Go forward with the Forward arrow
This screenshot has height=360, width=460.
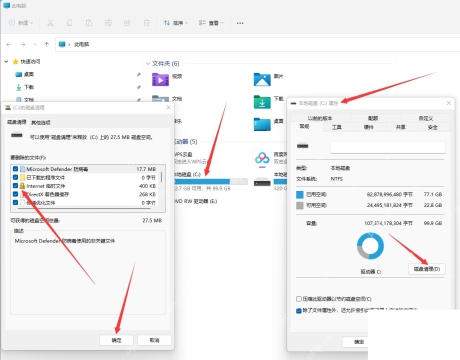[x=23, y=44]
